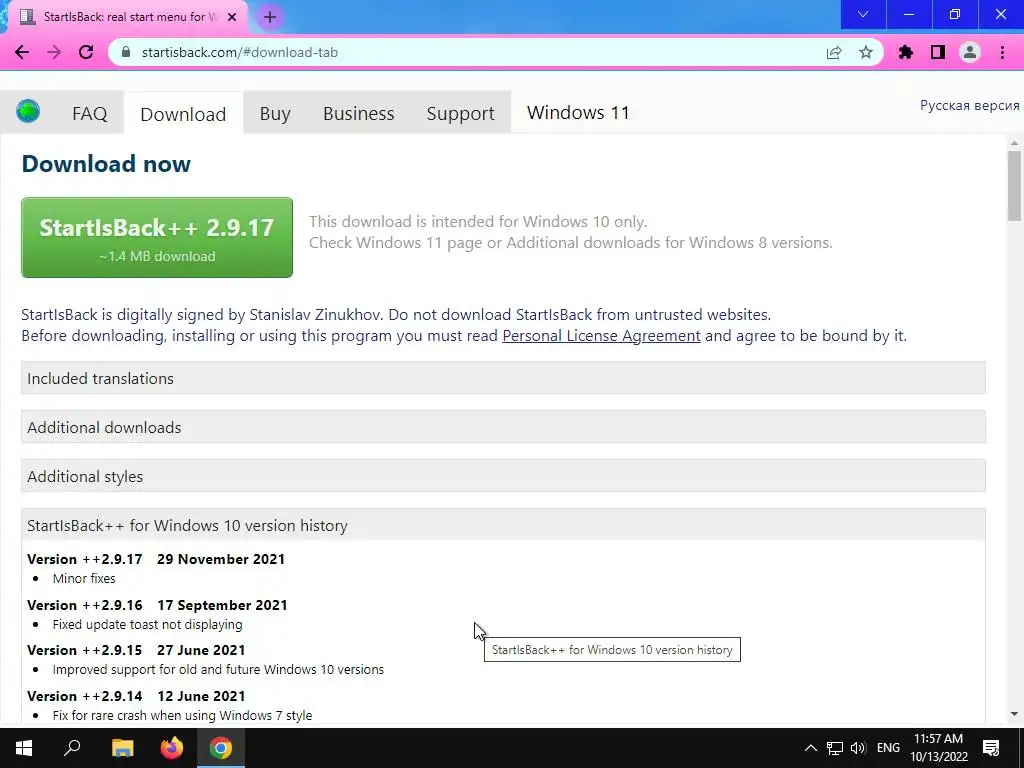Reload the page with the refresh icon
This screenshot has width=1024, height=768.
(x=86, y=52)
